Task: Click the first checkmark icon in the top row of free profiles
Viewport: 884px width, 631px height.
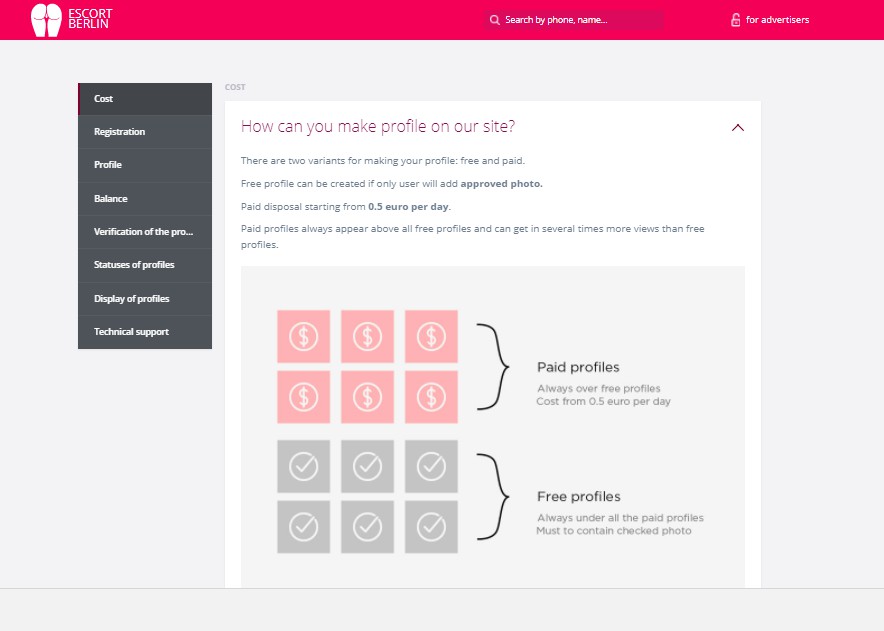Action: click(303, 466)
